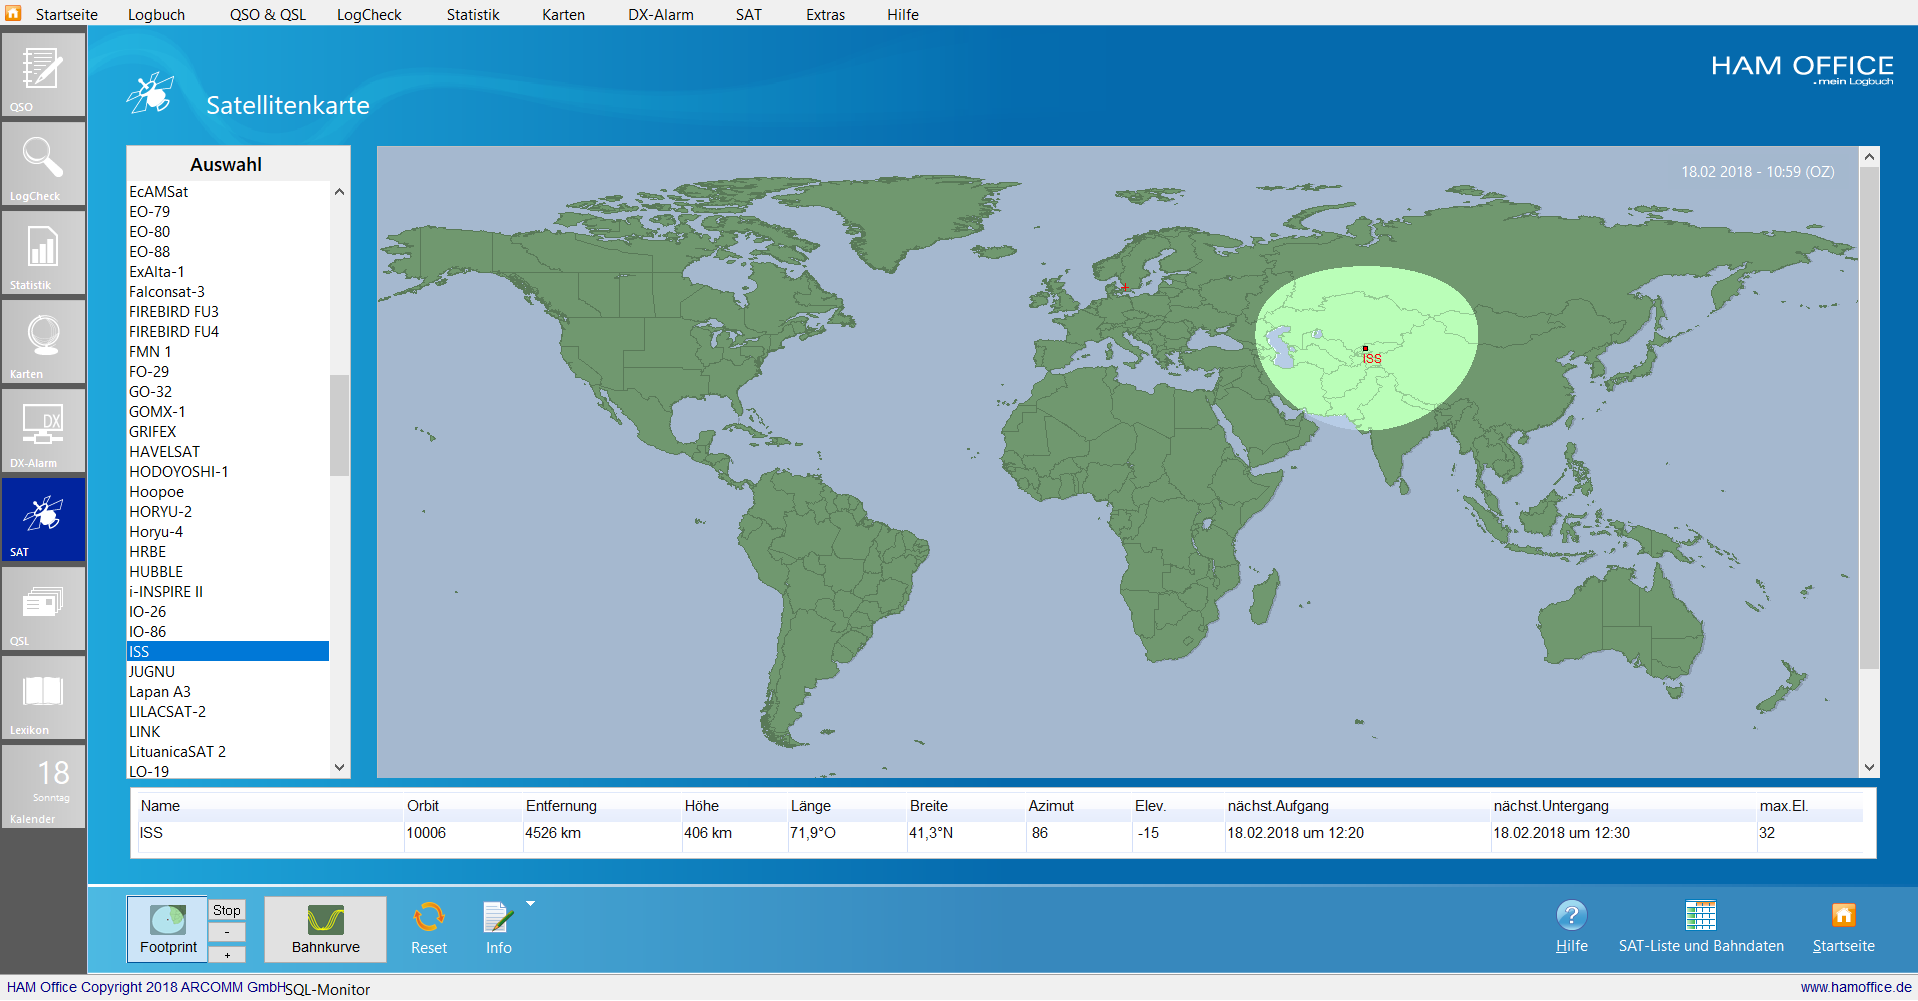Click the Reset arrows icon
The height and width of the screenshot is (1001, 1918).
tap(429, 918)
